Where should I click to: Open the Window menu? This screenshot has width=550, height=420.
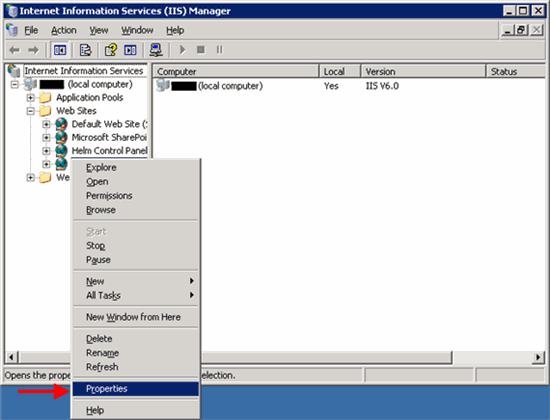[137, 31]
